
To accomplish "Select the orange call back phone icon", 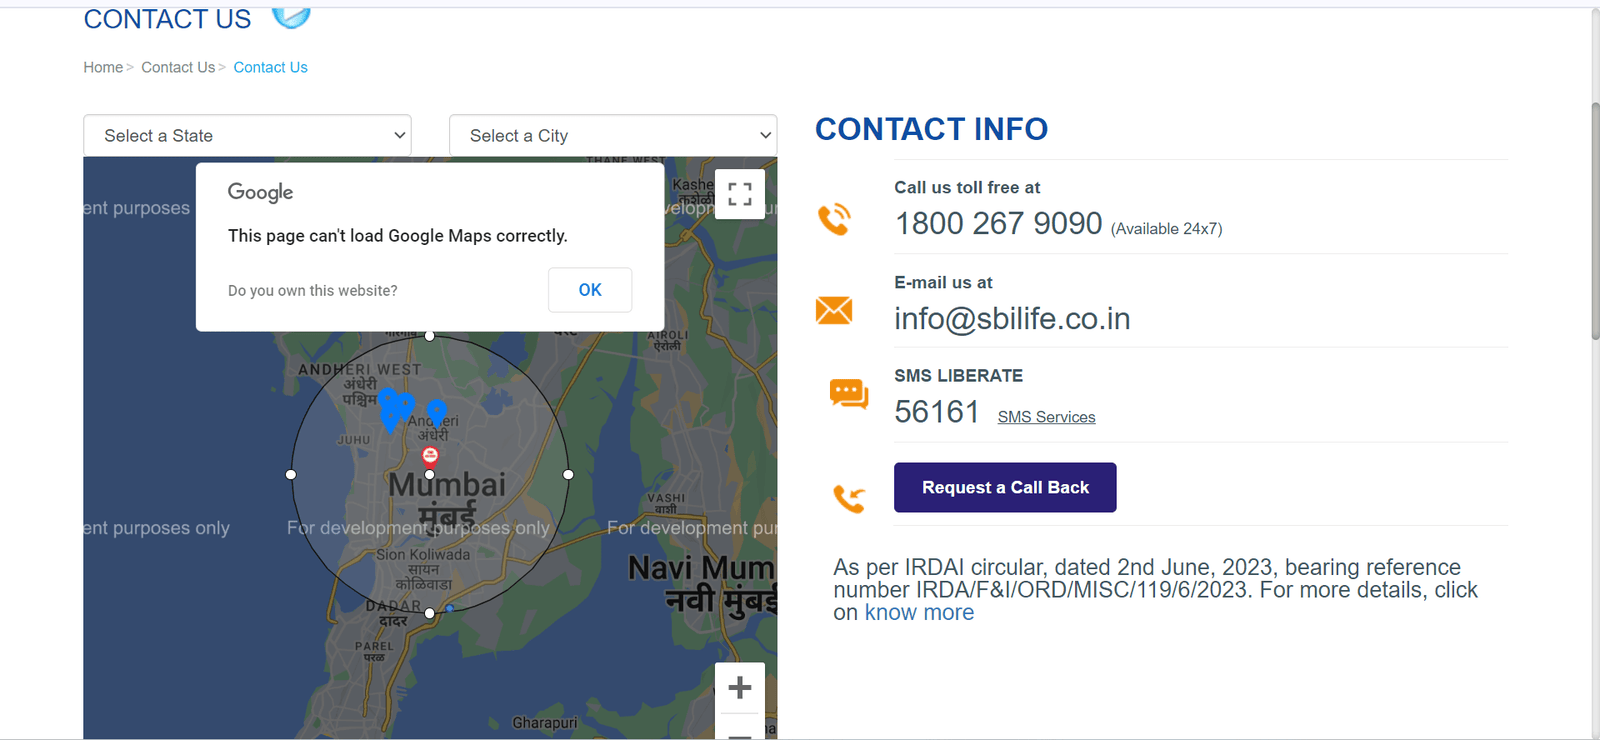I will 849,498.
